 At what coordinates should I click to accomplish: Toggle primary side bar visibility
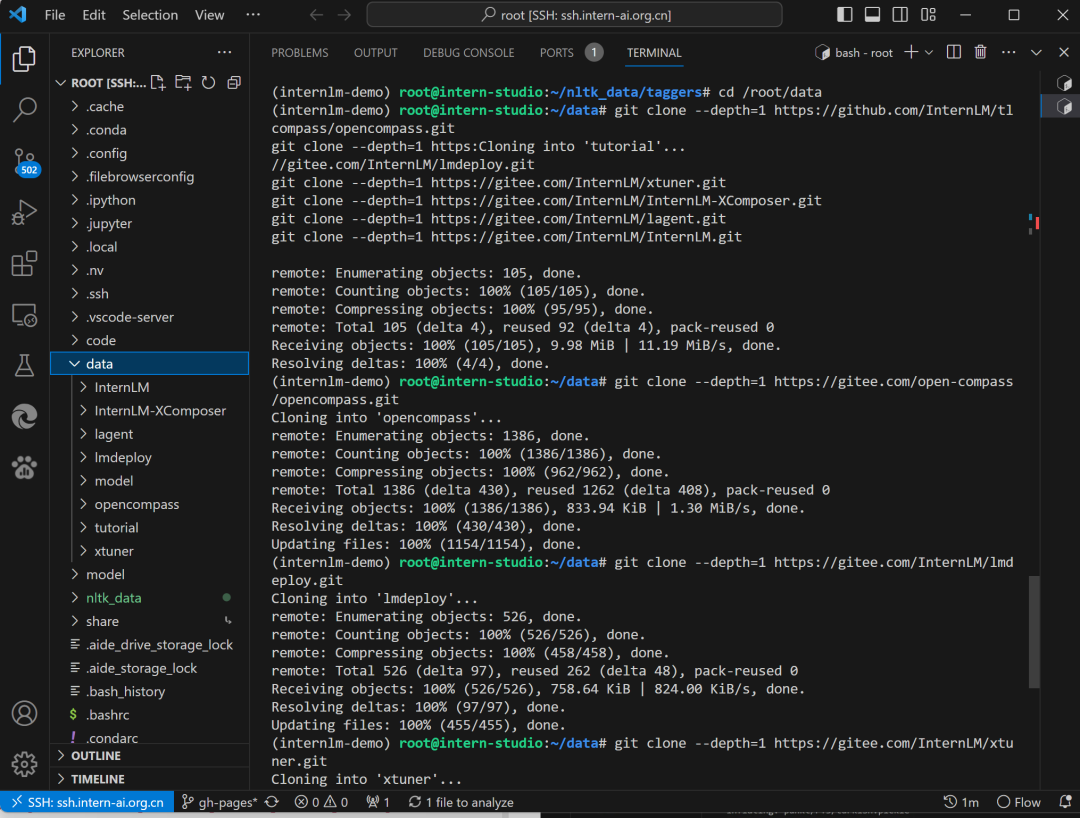coord(844,14)
